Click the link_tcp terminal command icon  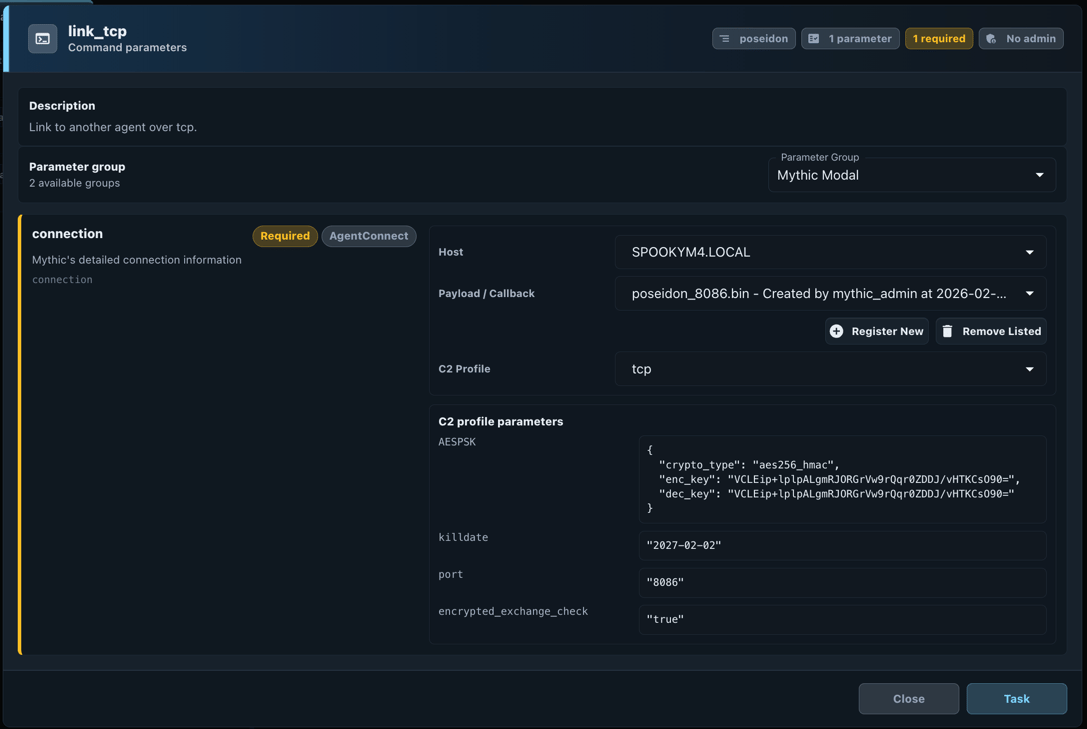42,39
